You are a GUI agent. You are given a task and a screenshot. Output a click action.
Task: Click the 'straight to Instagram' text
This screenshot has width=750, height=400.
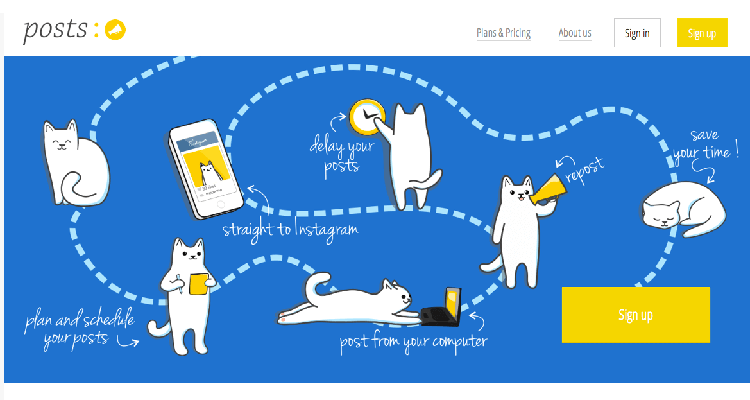point(290,229)
